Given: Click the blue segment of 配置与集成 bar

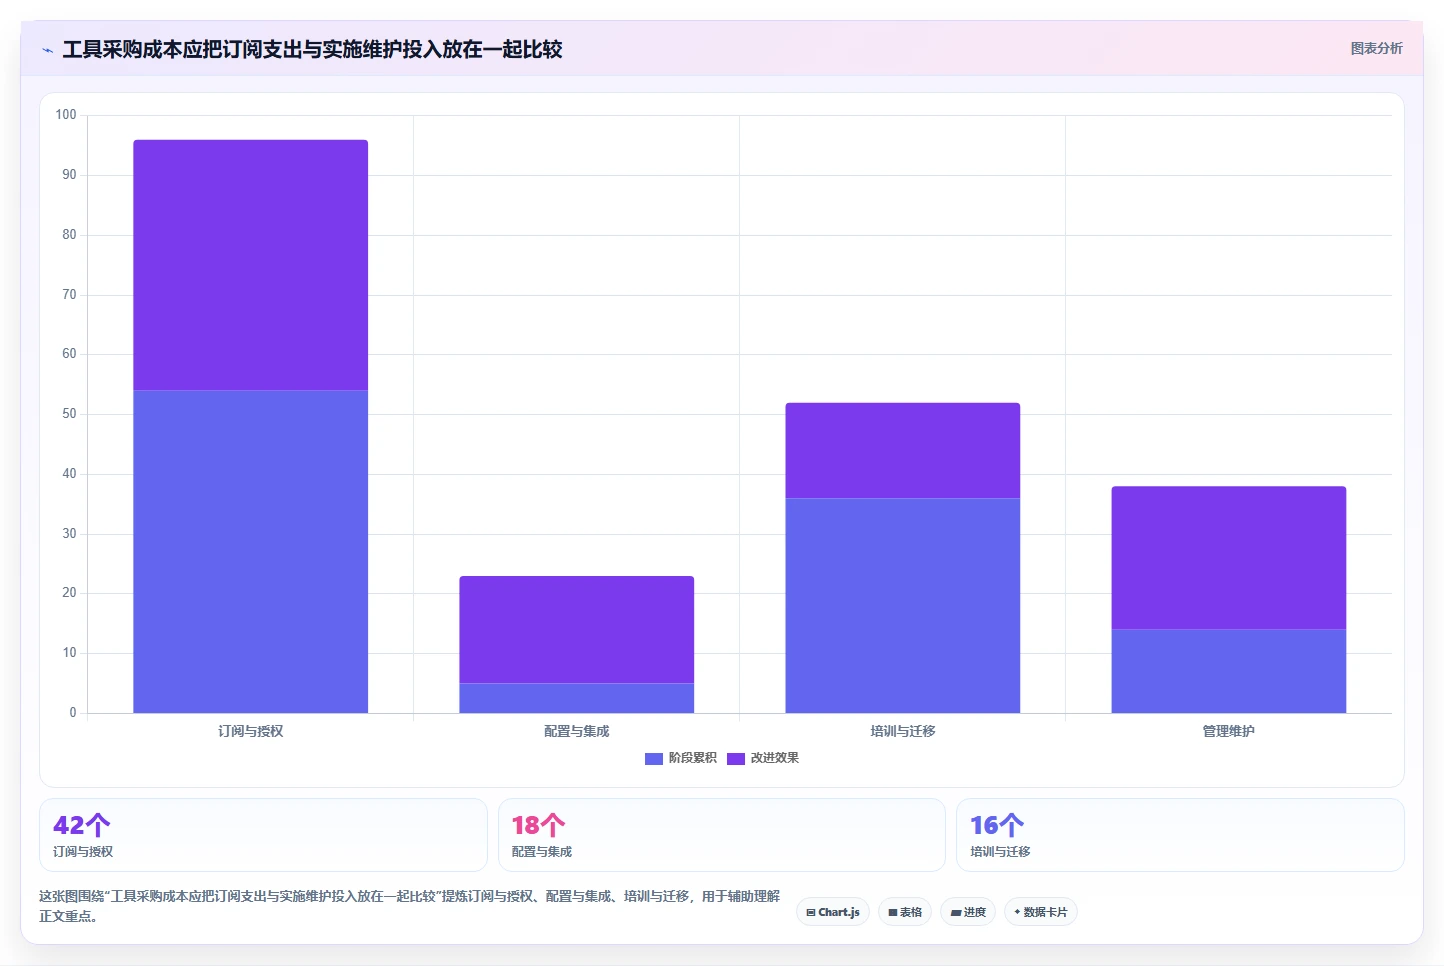Looking at the screenshot, I should point(576,698).
